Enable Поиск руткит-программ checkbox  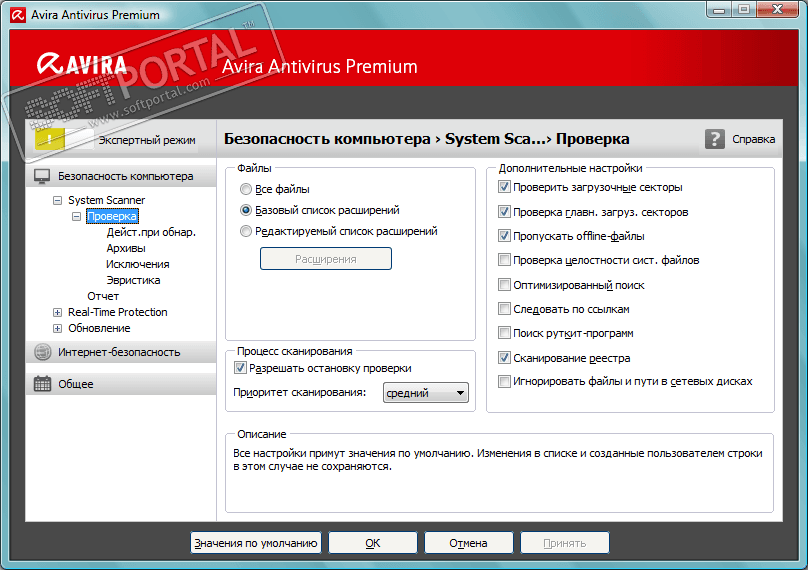pyautogui.click(x=504, y=333)
